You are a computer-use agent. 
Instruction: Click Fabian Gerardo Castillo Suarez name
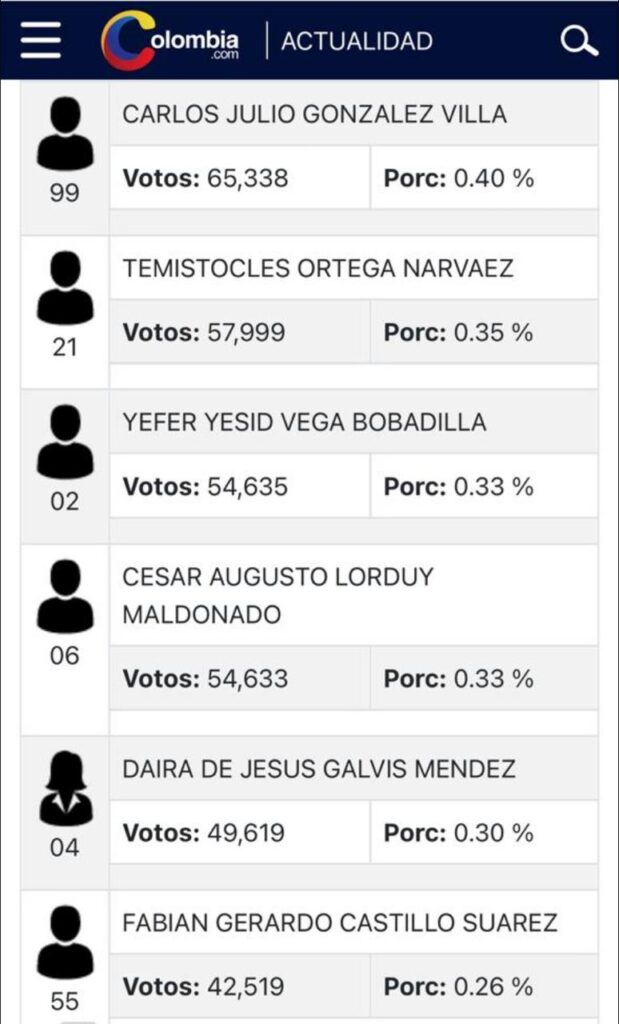340,923
